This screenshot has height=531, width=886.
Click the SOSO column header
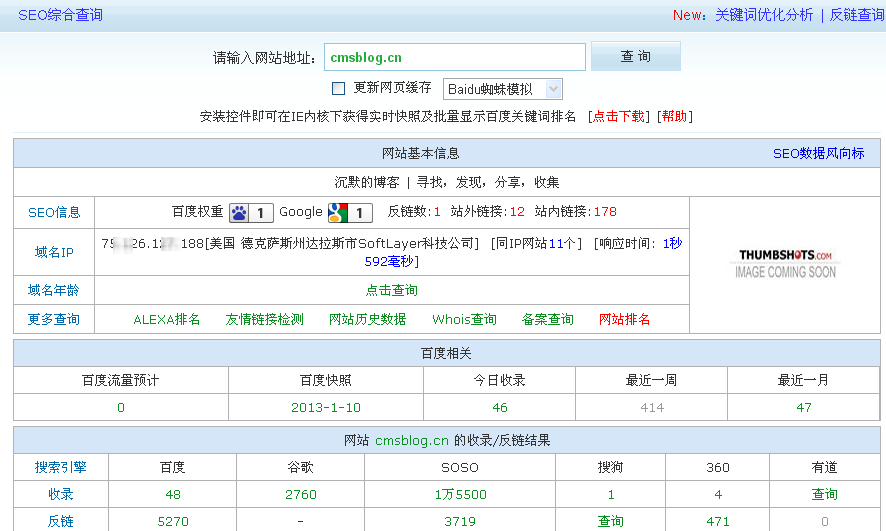[x=460, y=468]
